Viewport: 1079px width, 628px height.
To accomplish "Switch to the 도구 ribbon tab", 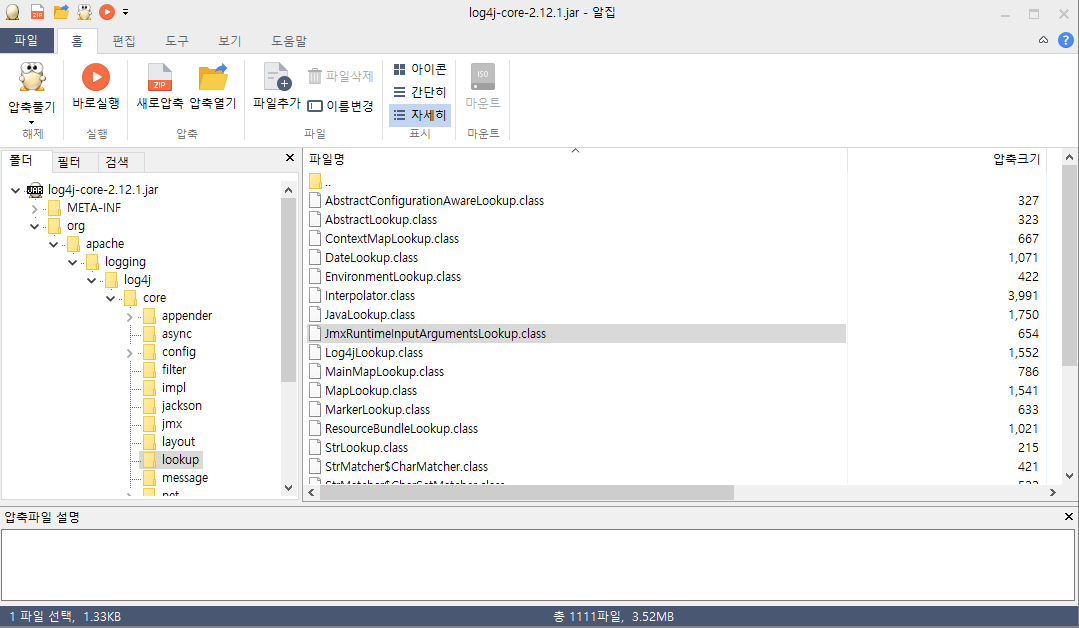I will click(x=177, y=41).
